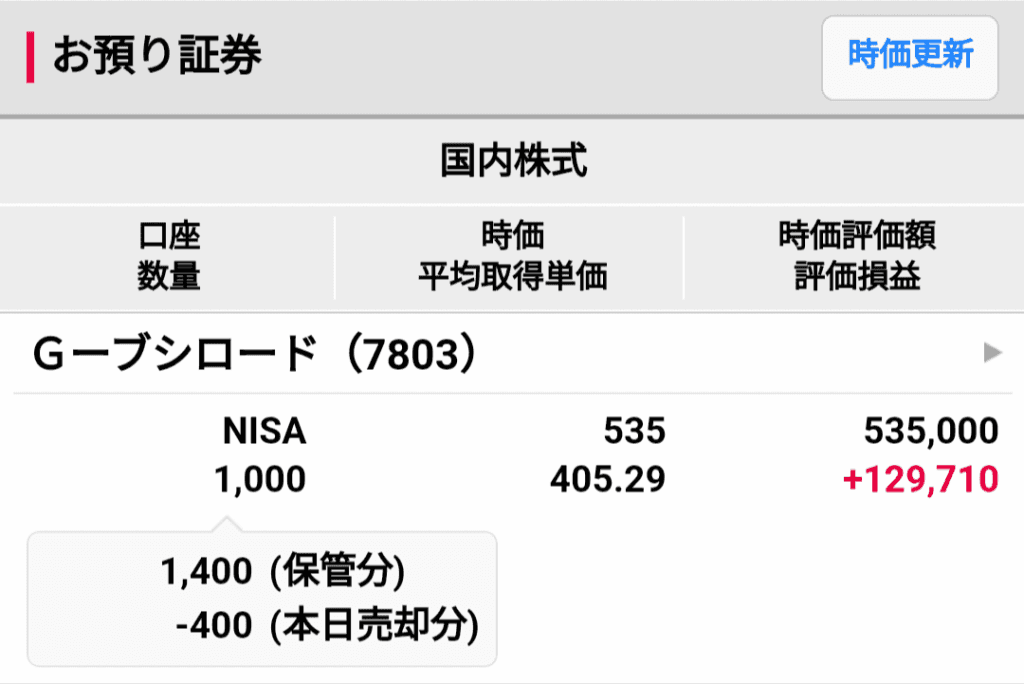Click the red +129,710 profit figure
The image size is (1024, 684).
(921, 480)
